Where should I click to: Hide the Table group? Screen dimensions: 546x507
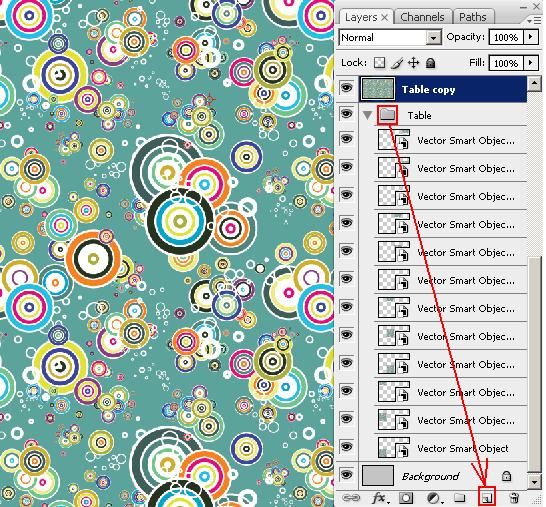[346, 113]
